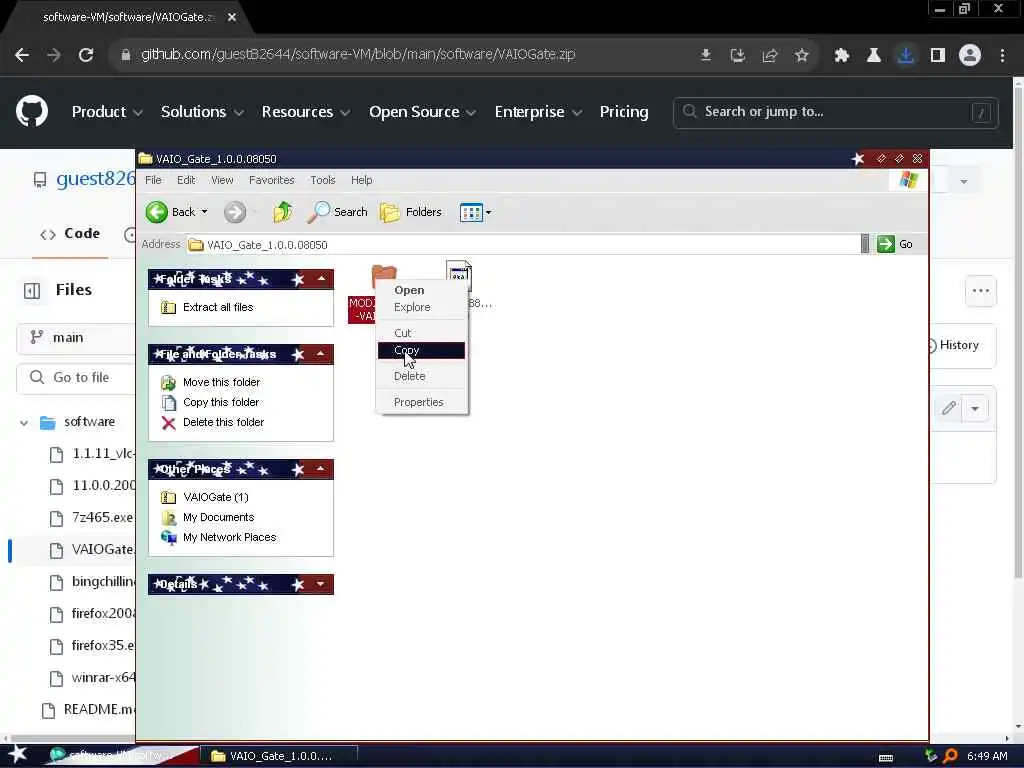
Task: Select the settings file icon beside the folder
Action: click(x=458, y=275)
